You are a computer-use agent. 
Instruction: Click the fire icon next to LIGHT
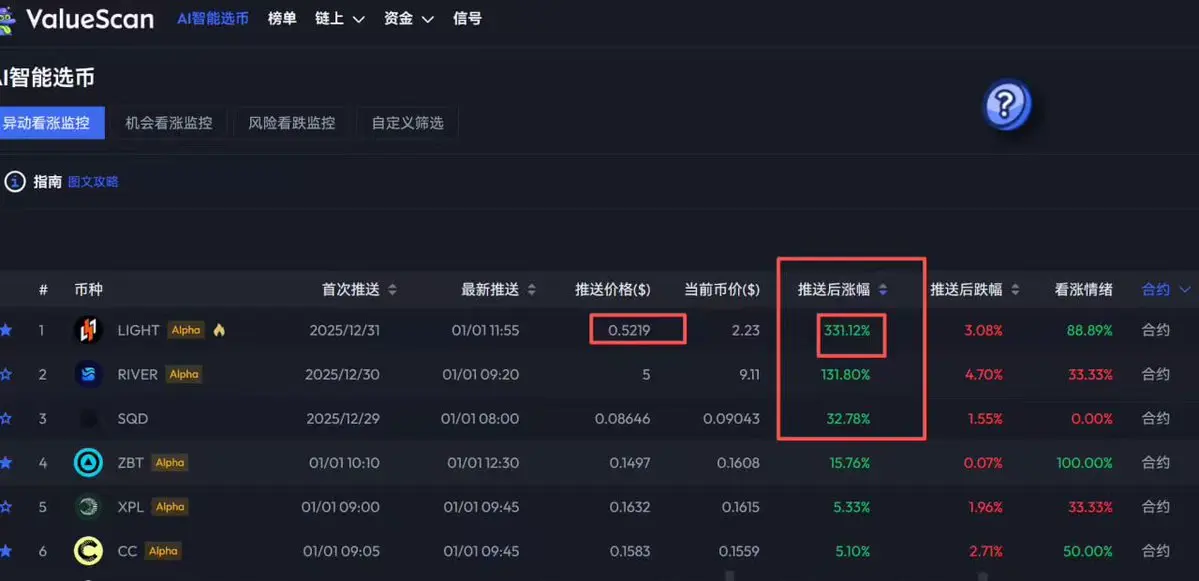coord(219,330)
